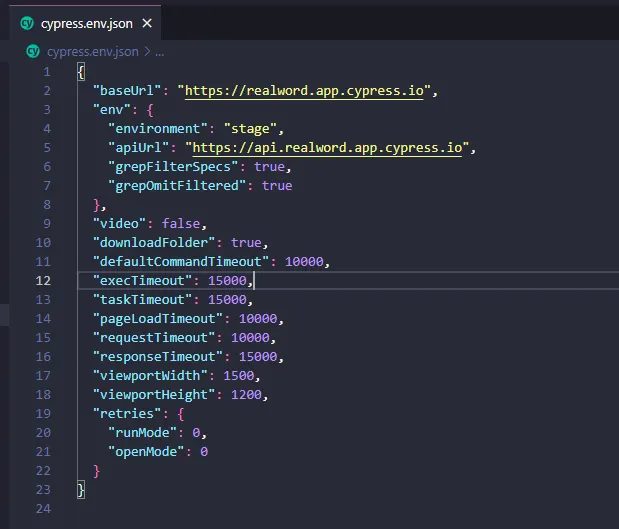Click the 0 value of runMode
Screen dimensions: 619x529
pyautogui.click(x=196, y=433)
